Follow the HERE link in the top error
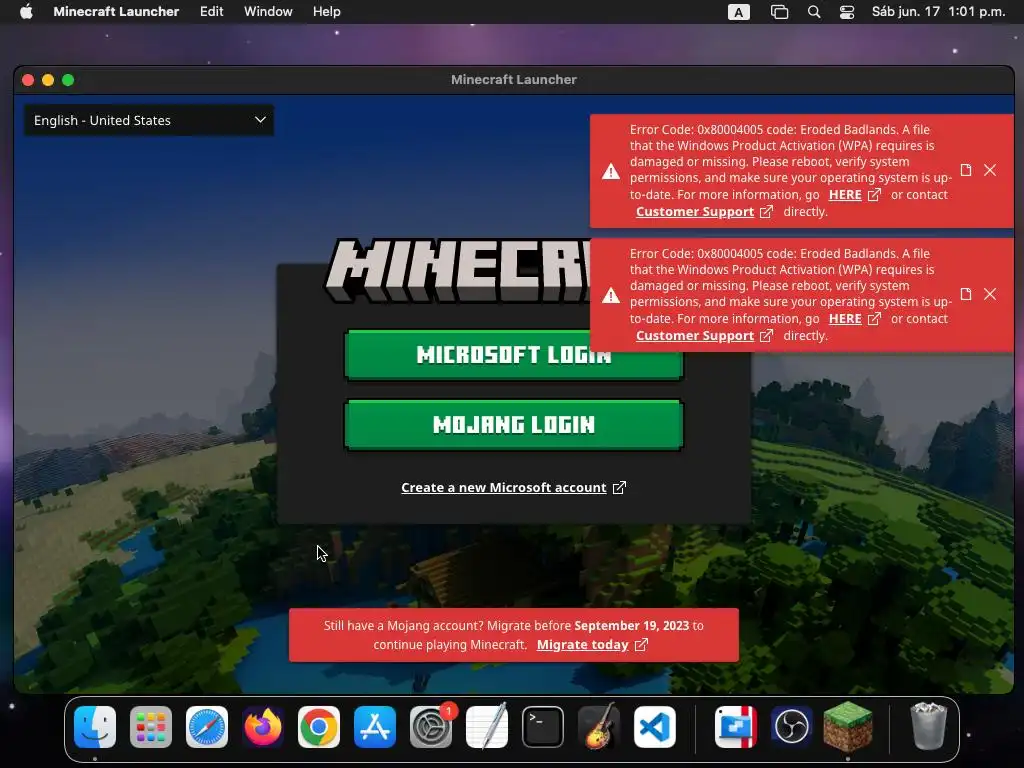The image size is (1024, 768). click(x=845, y=195)
